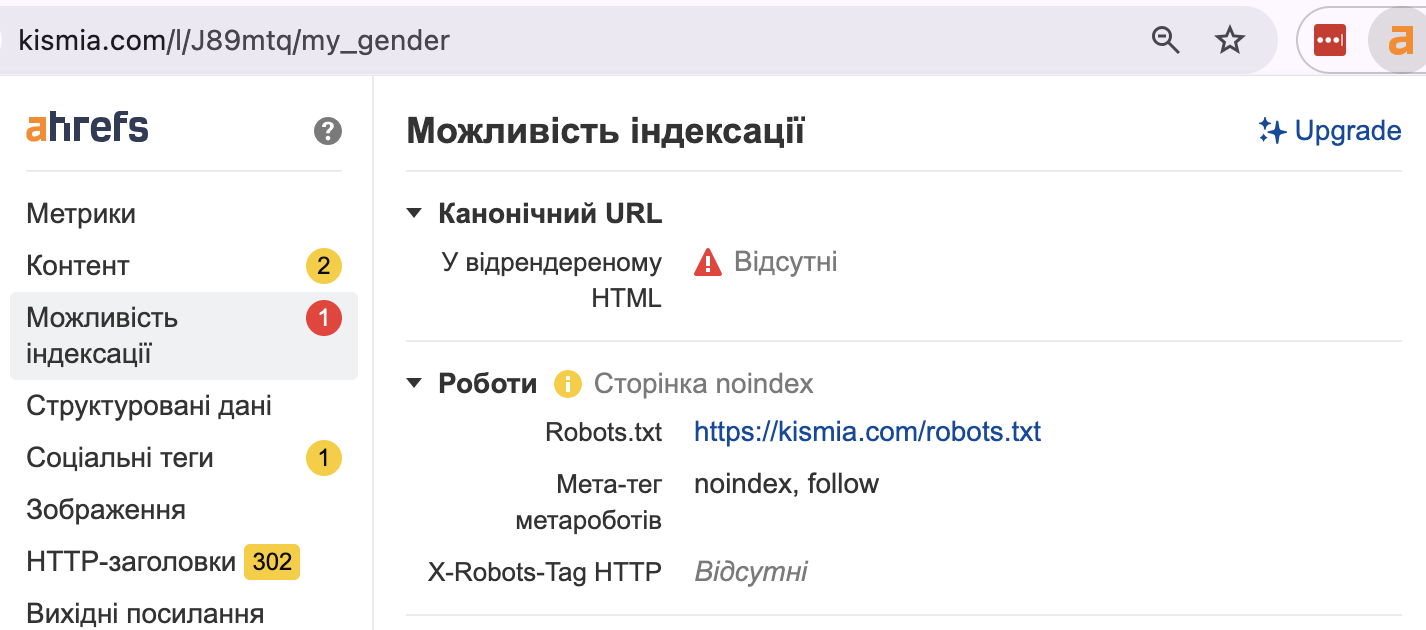Open the Метрики sidebar tab
The width and height of the screenshot is (1426, 630).
point(81,214)
